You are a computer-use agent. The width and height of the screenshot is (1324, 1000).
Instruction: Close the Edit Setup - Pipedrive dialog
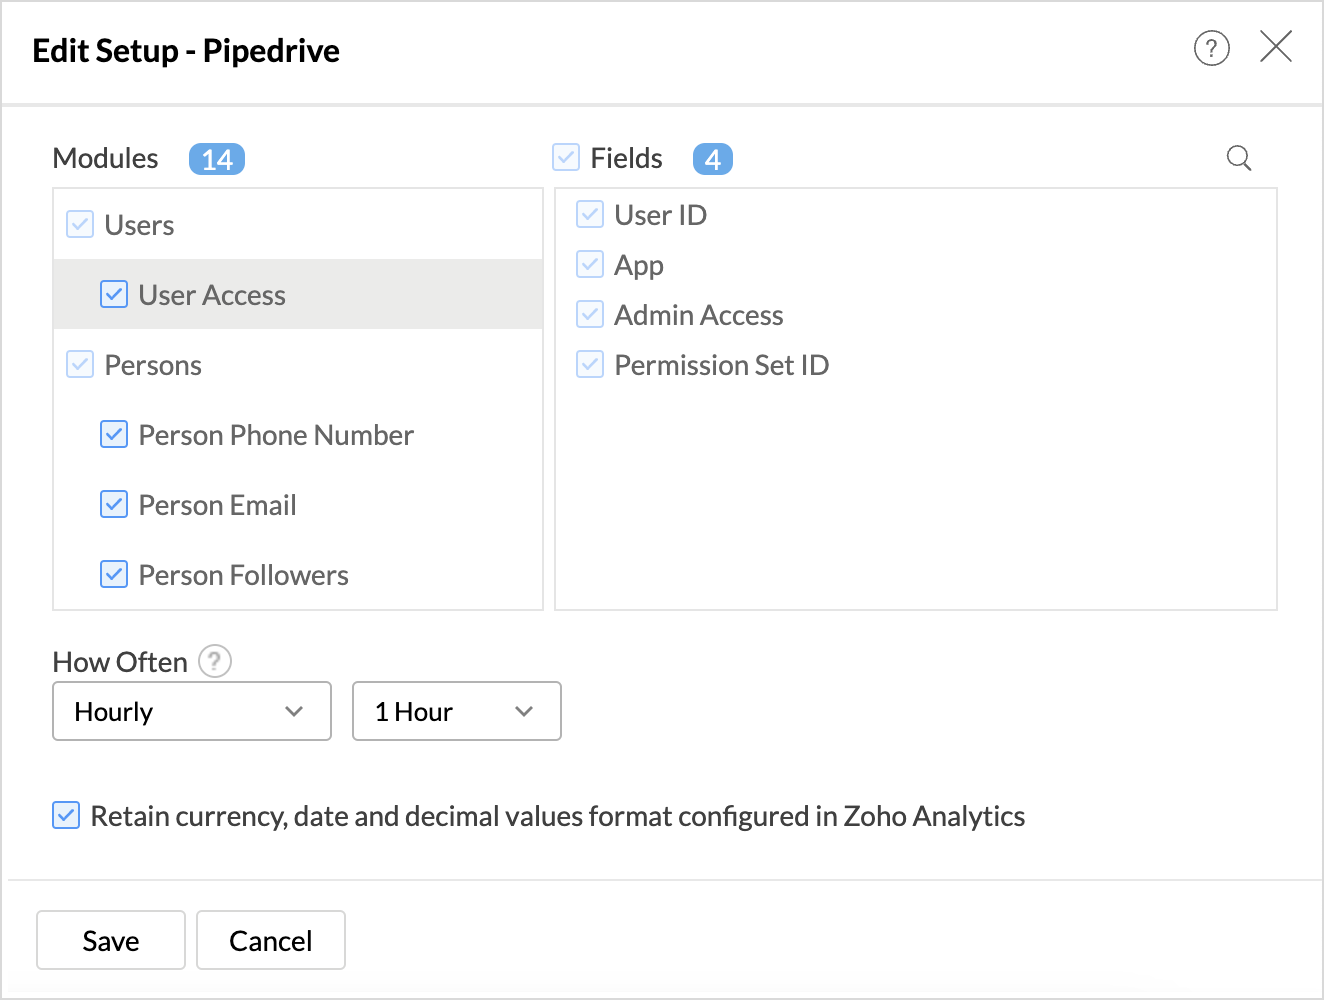click(1276, 47)
